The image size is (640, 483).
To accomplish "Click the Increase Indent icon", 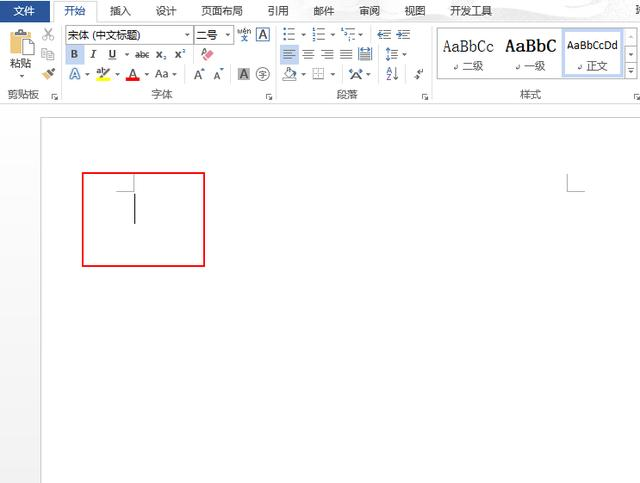I will click(x=403, y=35).
